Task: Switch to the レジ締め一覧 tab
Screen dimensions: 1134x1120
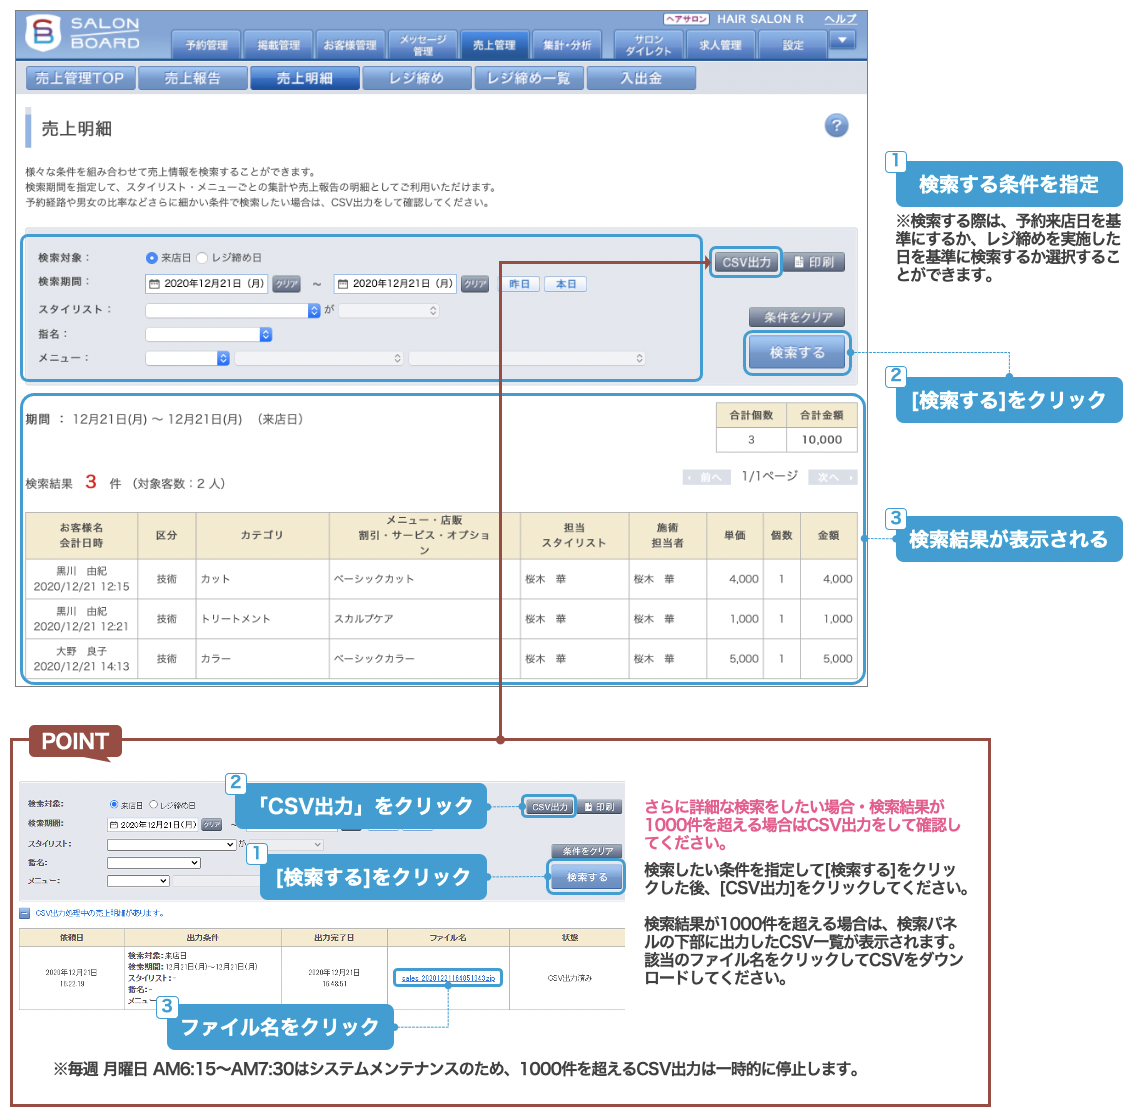Action: click(x=528, y=77)
